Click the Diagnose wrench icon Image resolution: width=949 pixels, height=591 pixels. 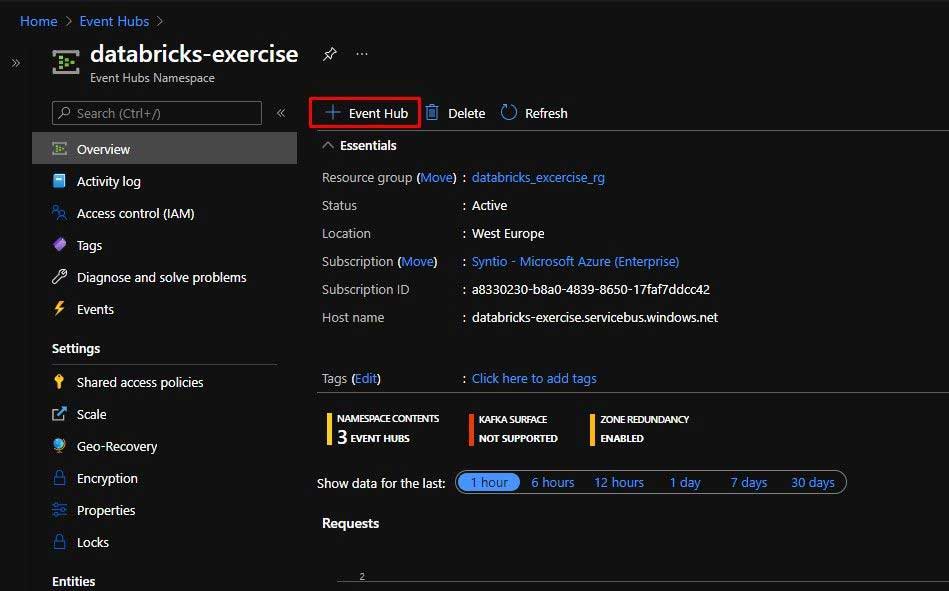(59, 277)
